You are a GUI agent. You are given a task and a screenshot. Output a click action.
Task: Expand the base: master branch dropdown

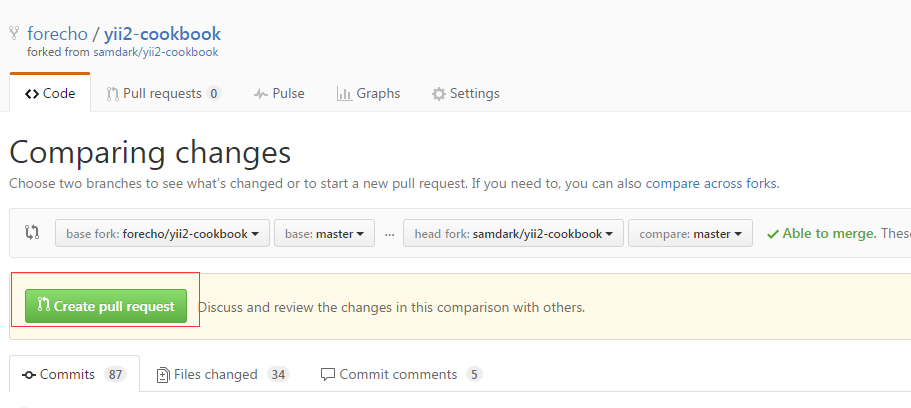pos(324,233)
